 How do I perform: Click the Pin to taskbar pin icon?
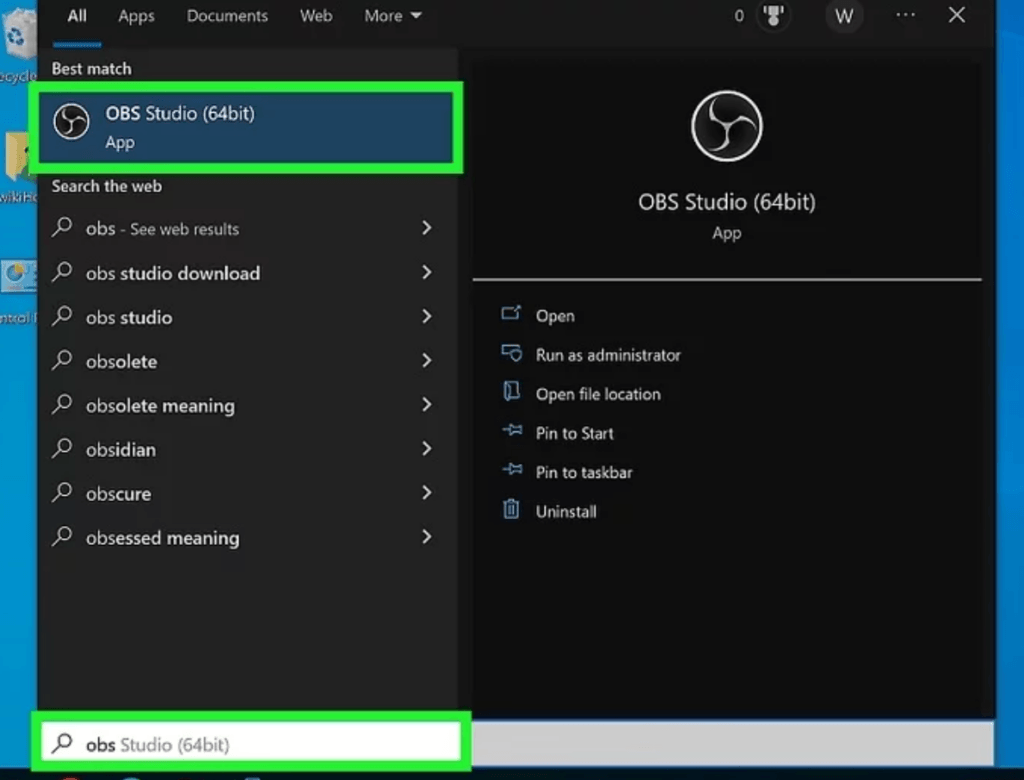click(512, 470)
